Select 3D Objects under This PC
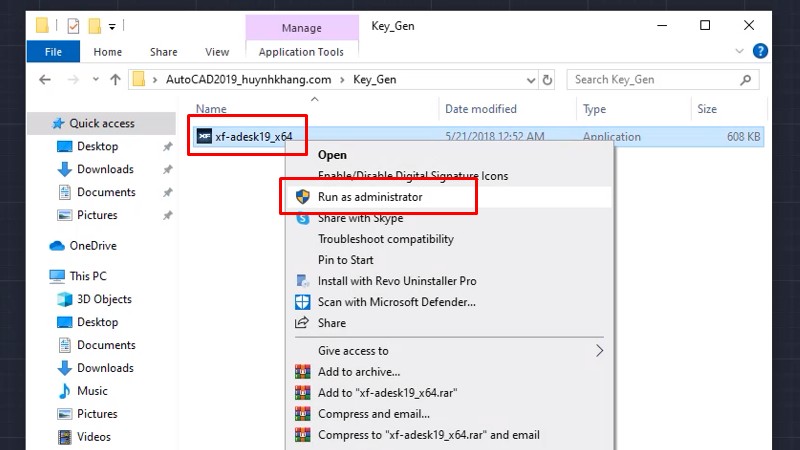800x450 pixels. (104, 299)
